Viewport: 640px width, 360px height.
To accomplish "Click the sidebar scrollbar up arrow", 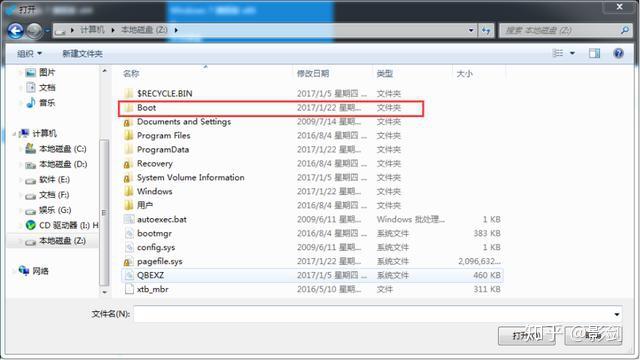I will point(104,71).
